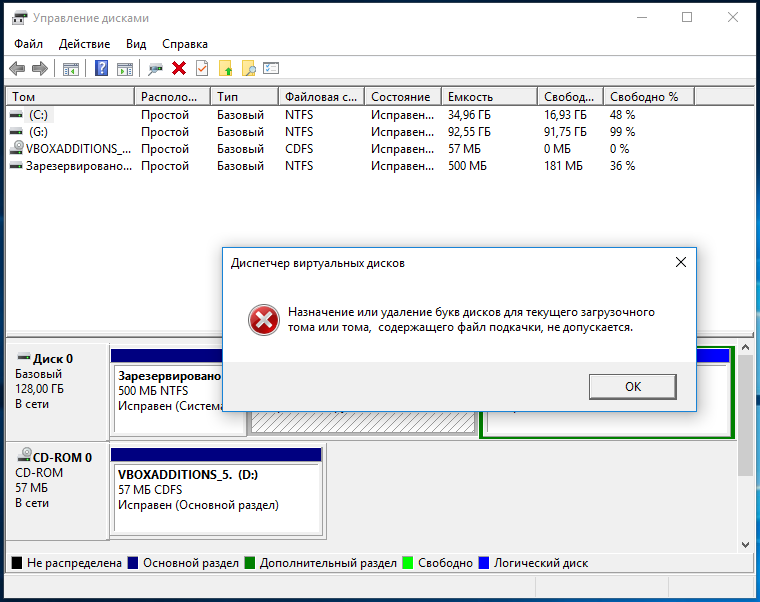This screenshot has width=760, height=602.
Task: Click the yellow folder with magnifier icon
Action: point(249,68)
